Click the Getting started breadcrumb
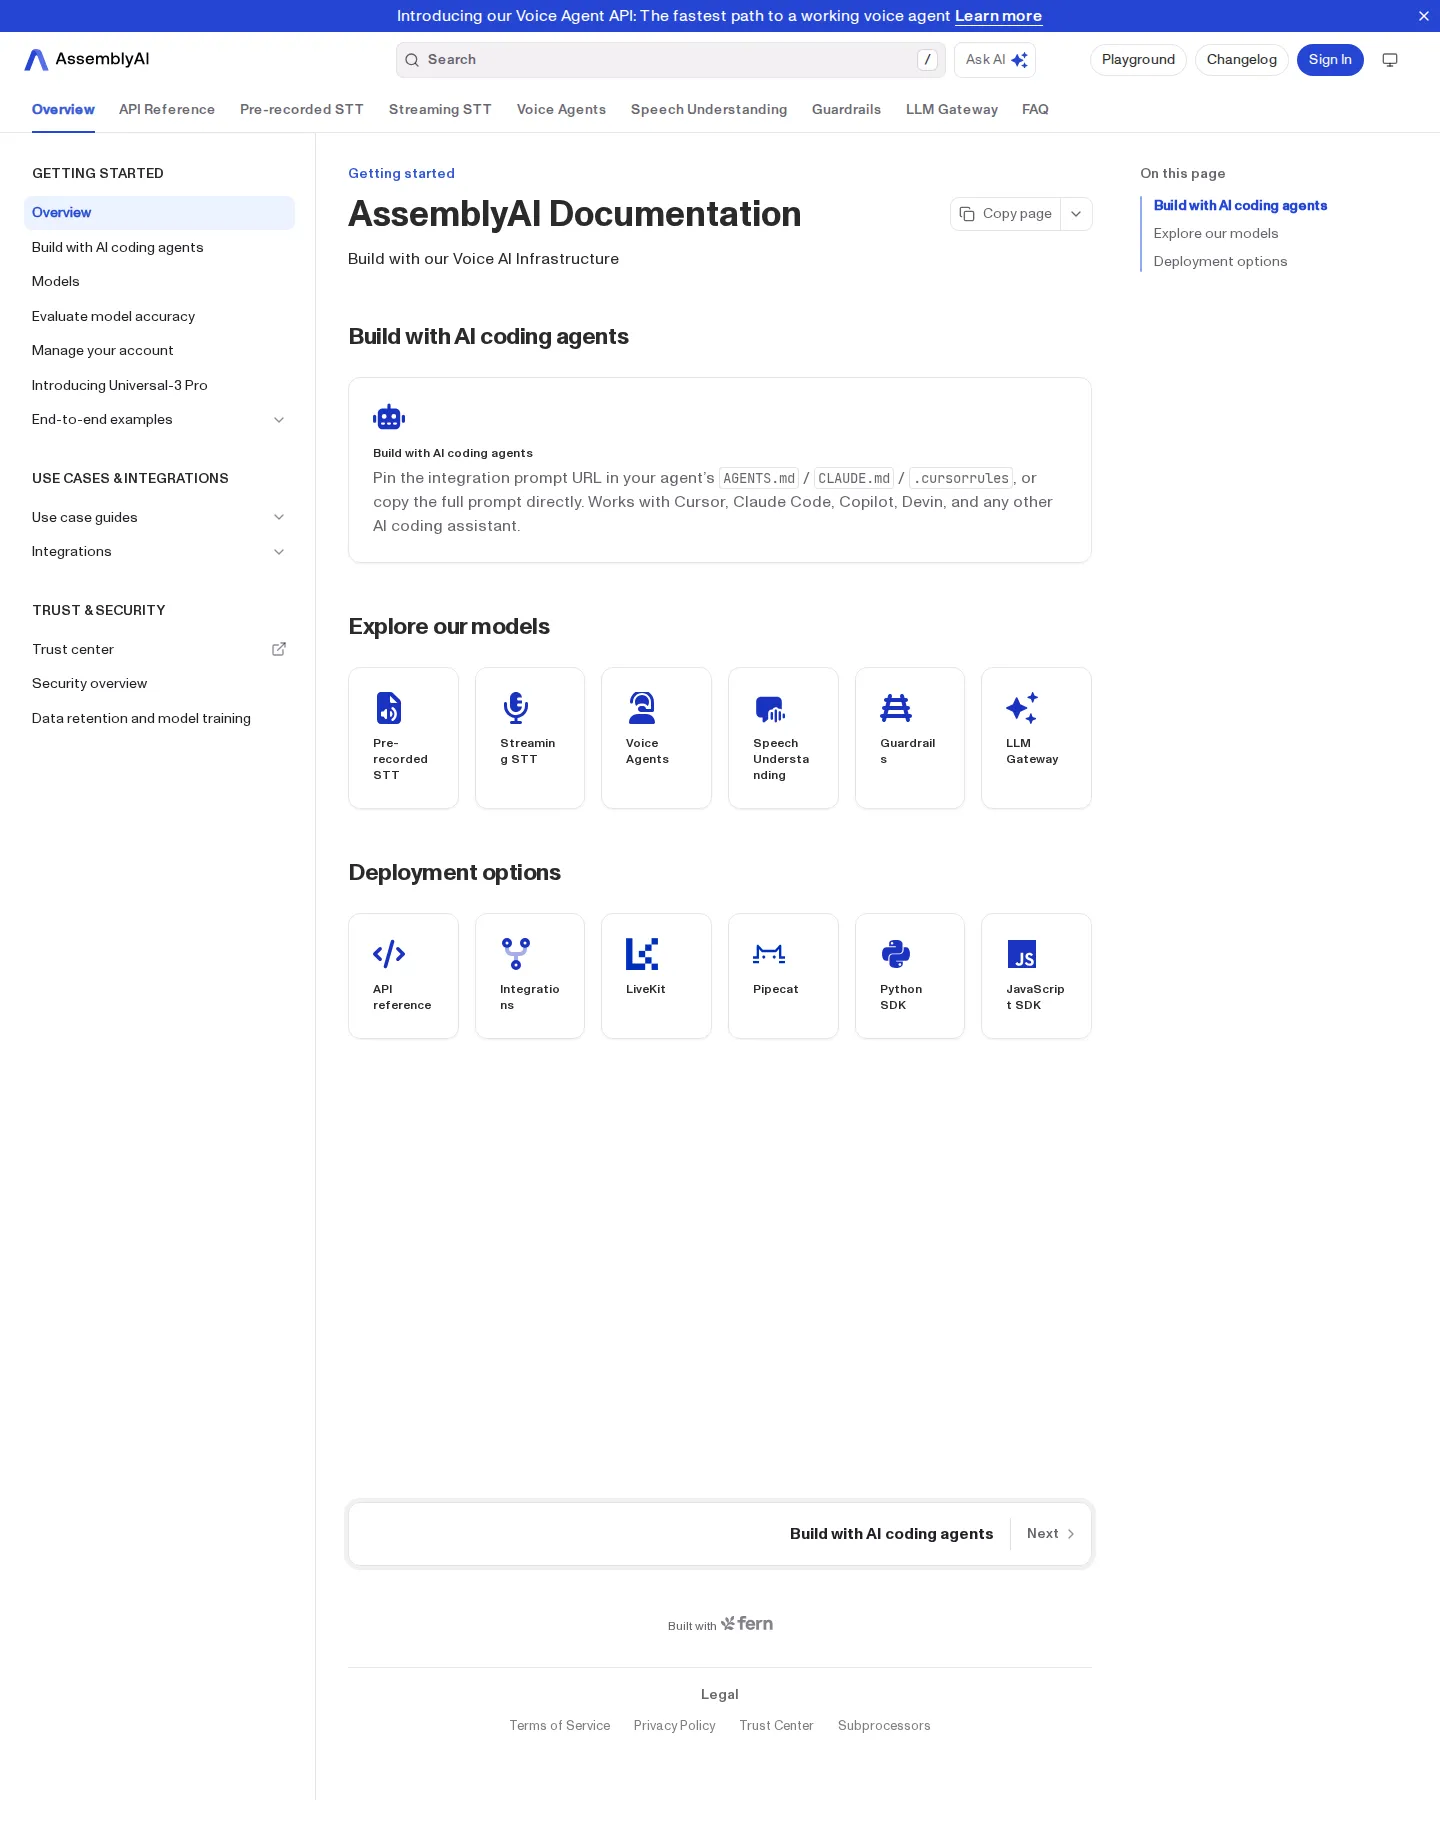The width and height of the screenshot is (1440, 1848). pyautogui.click(x=401, y=174)
